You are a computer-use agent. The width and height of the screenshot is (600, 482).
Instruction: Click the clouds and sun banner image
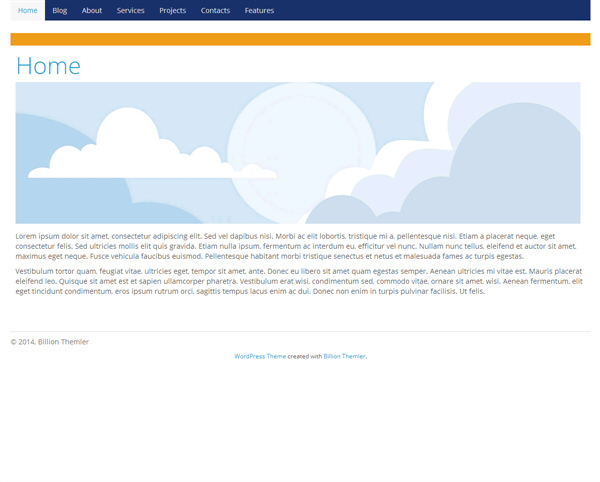[298, 153]
